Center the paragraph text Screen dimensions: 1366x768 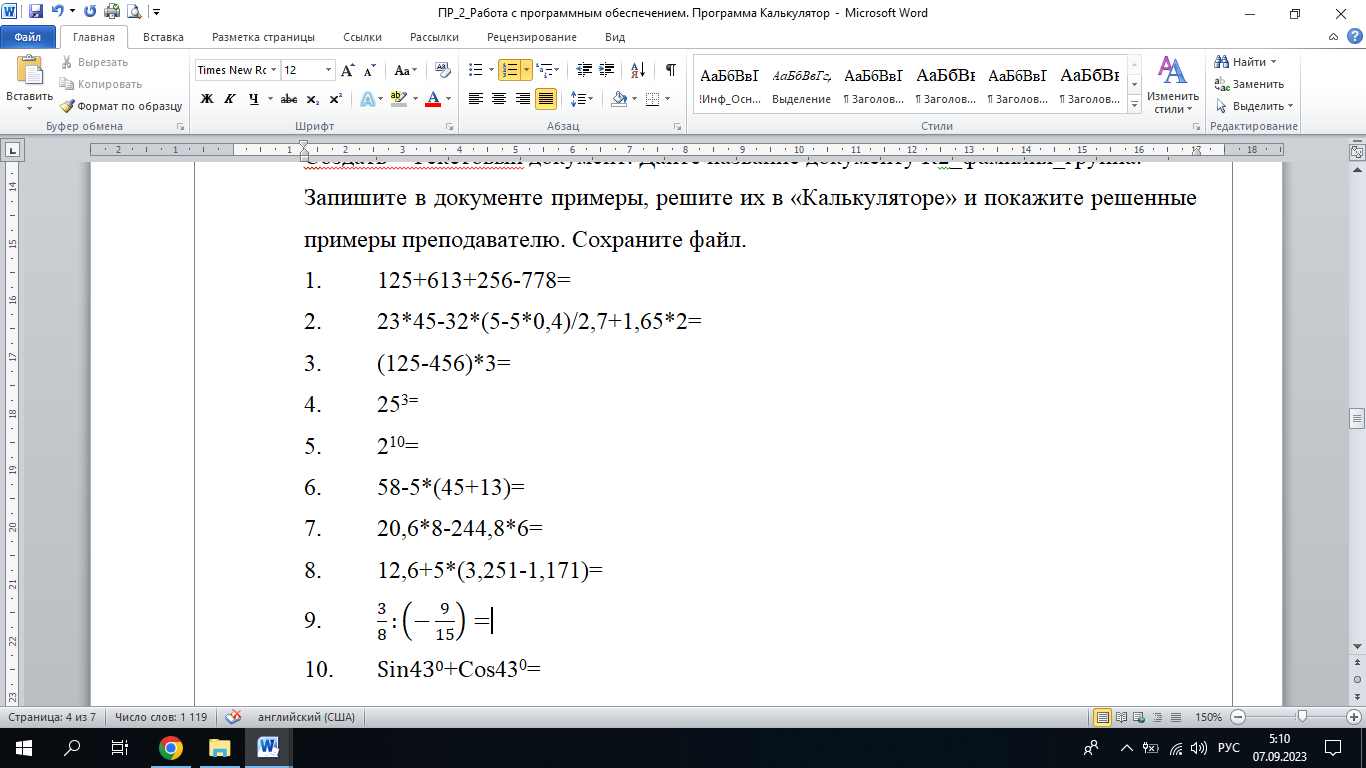[x=499, y=99]
